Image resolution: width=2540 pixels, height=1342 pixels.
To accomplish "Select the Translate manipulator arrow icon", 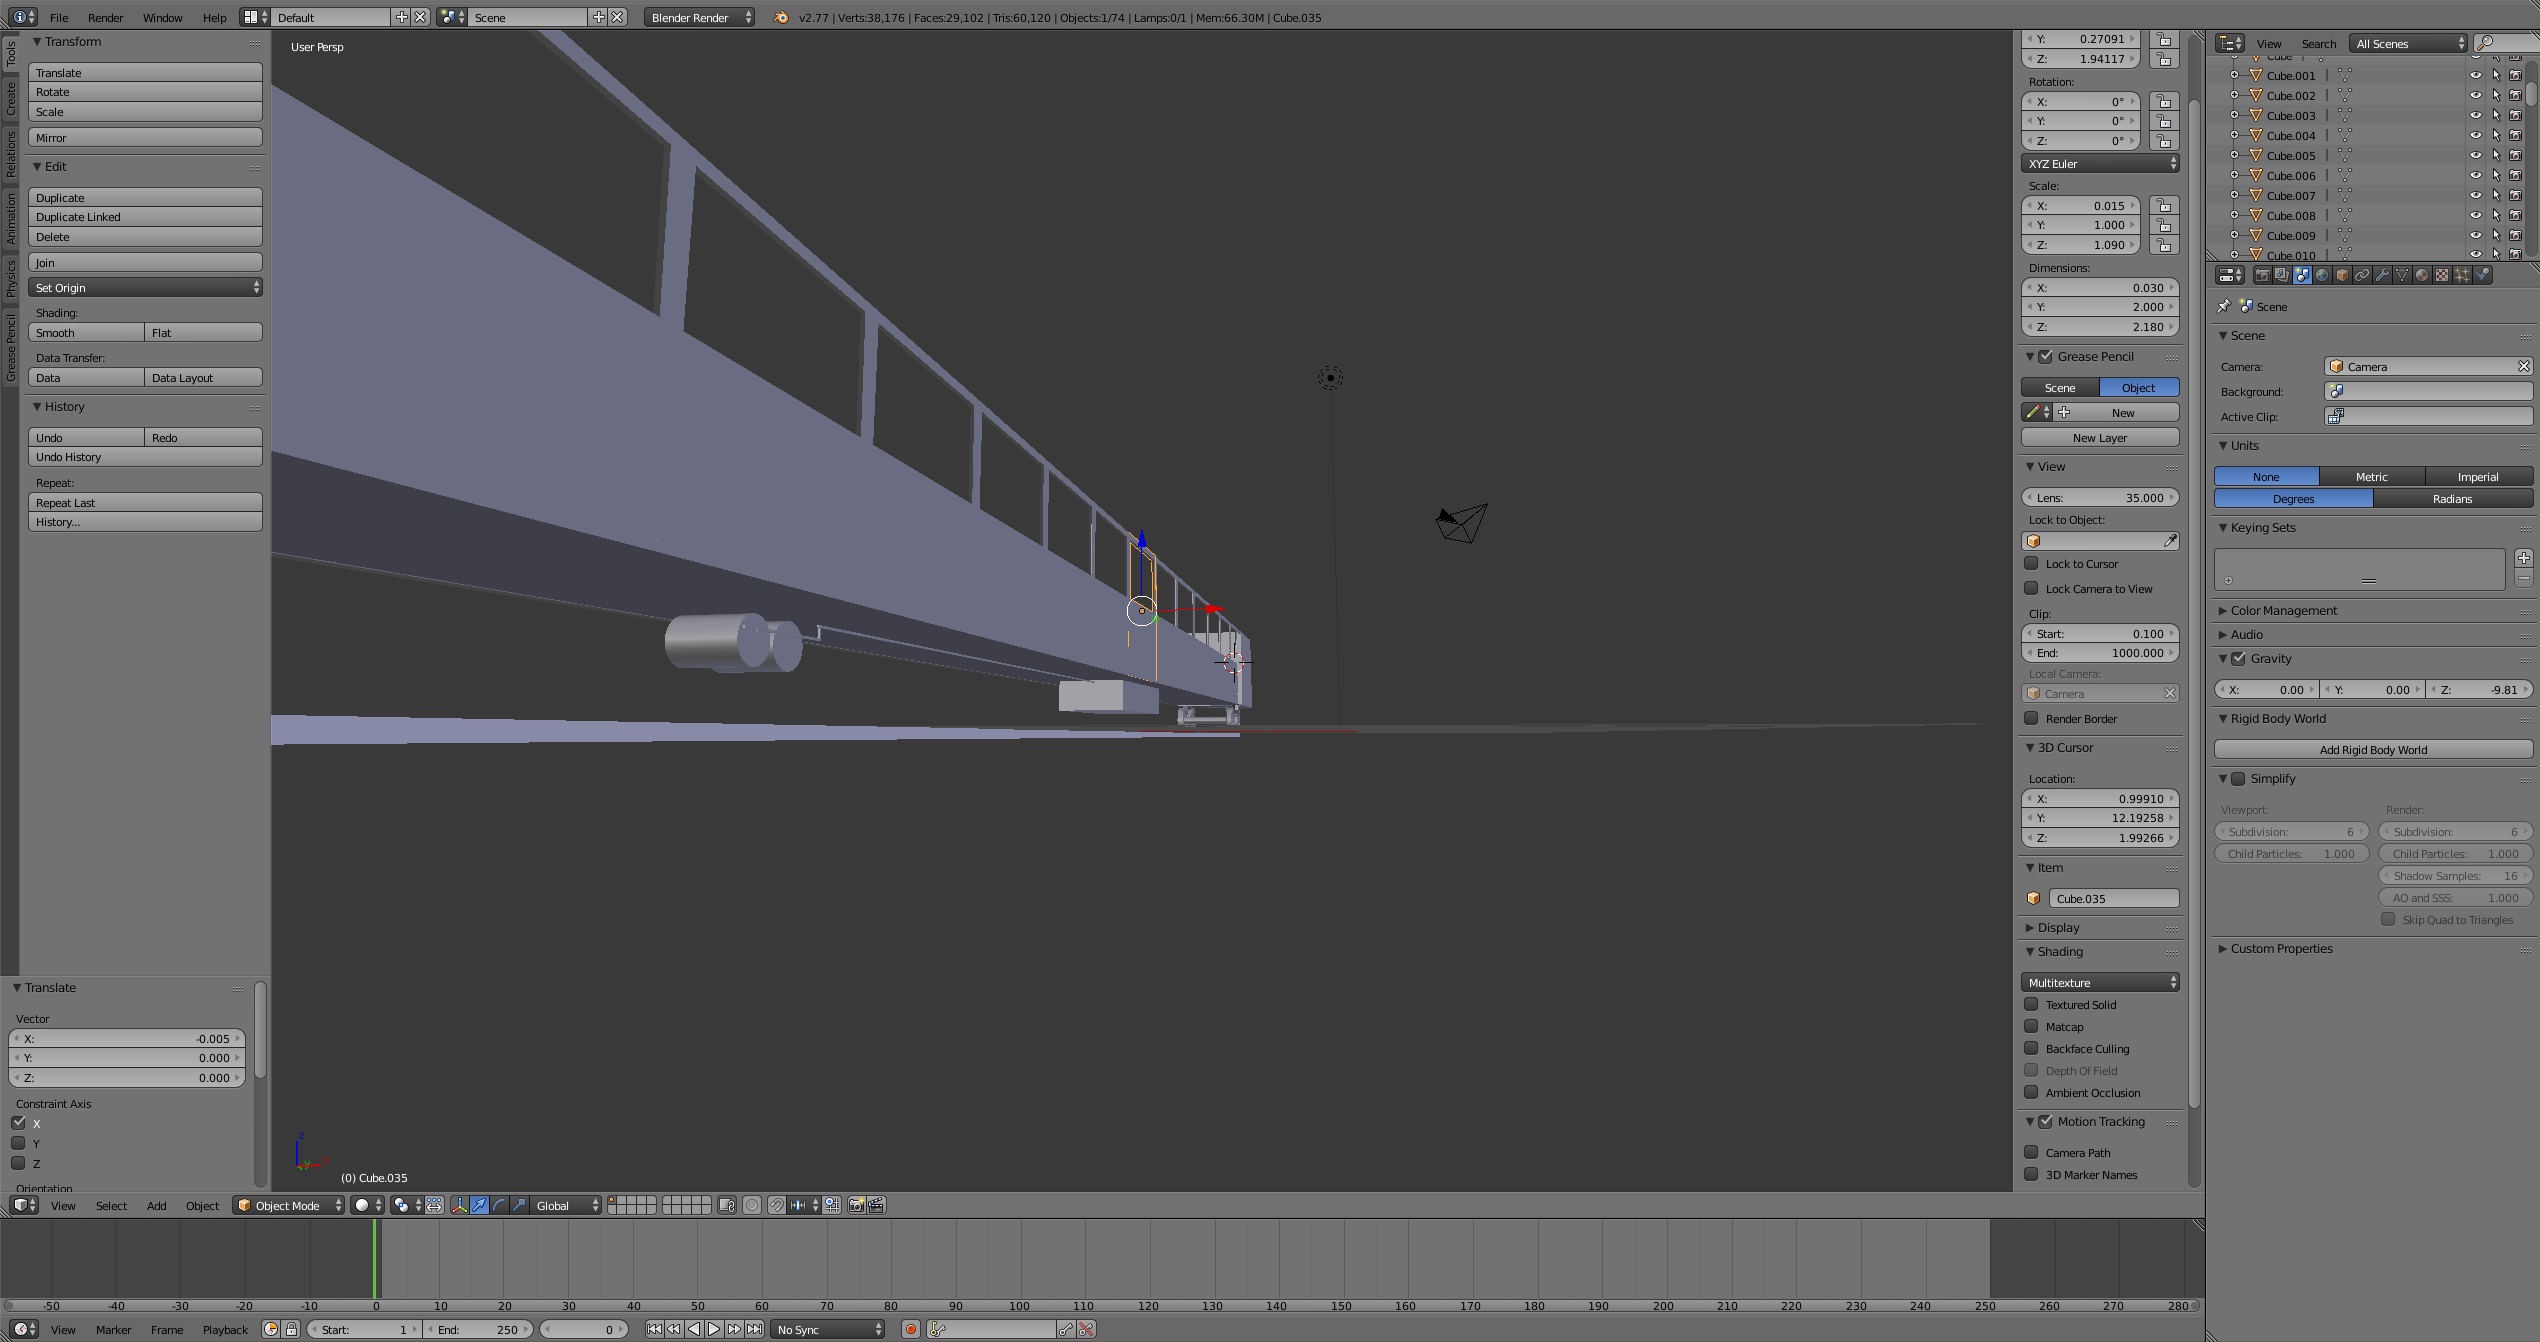I will [480, 1205].
